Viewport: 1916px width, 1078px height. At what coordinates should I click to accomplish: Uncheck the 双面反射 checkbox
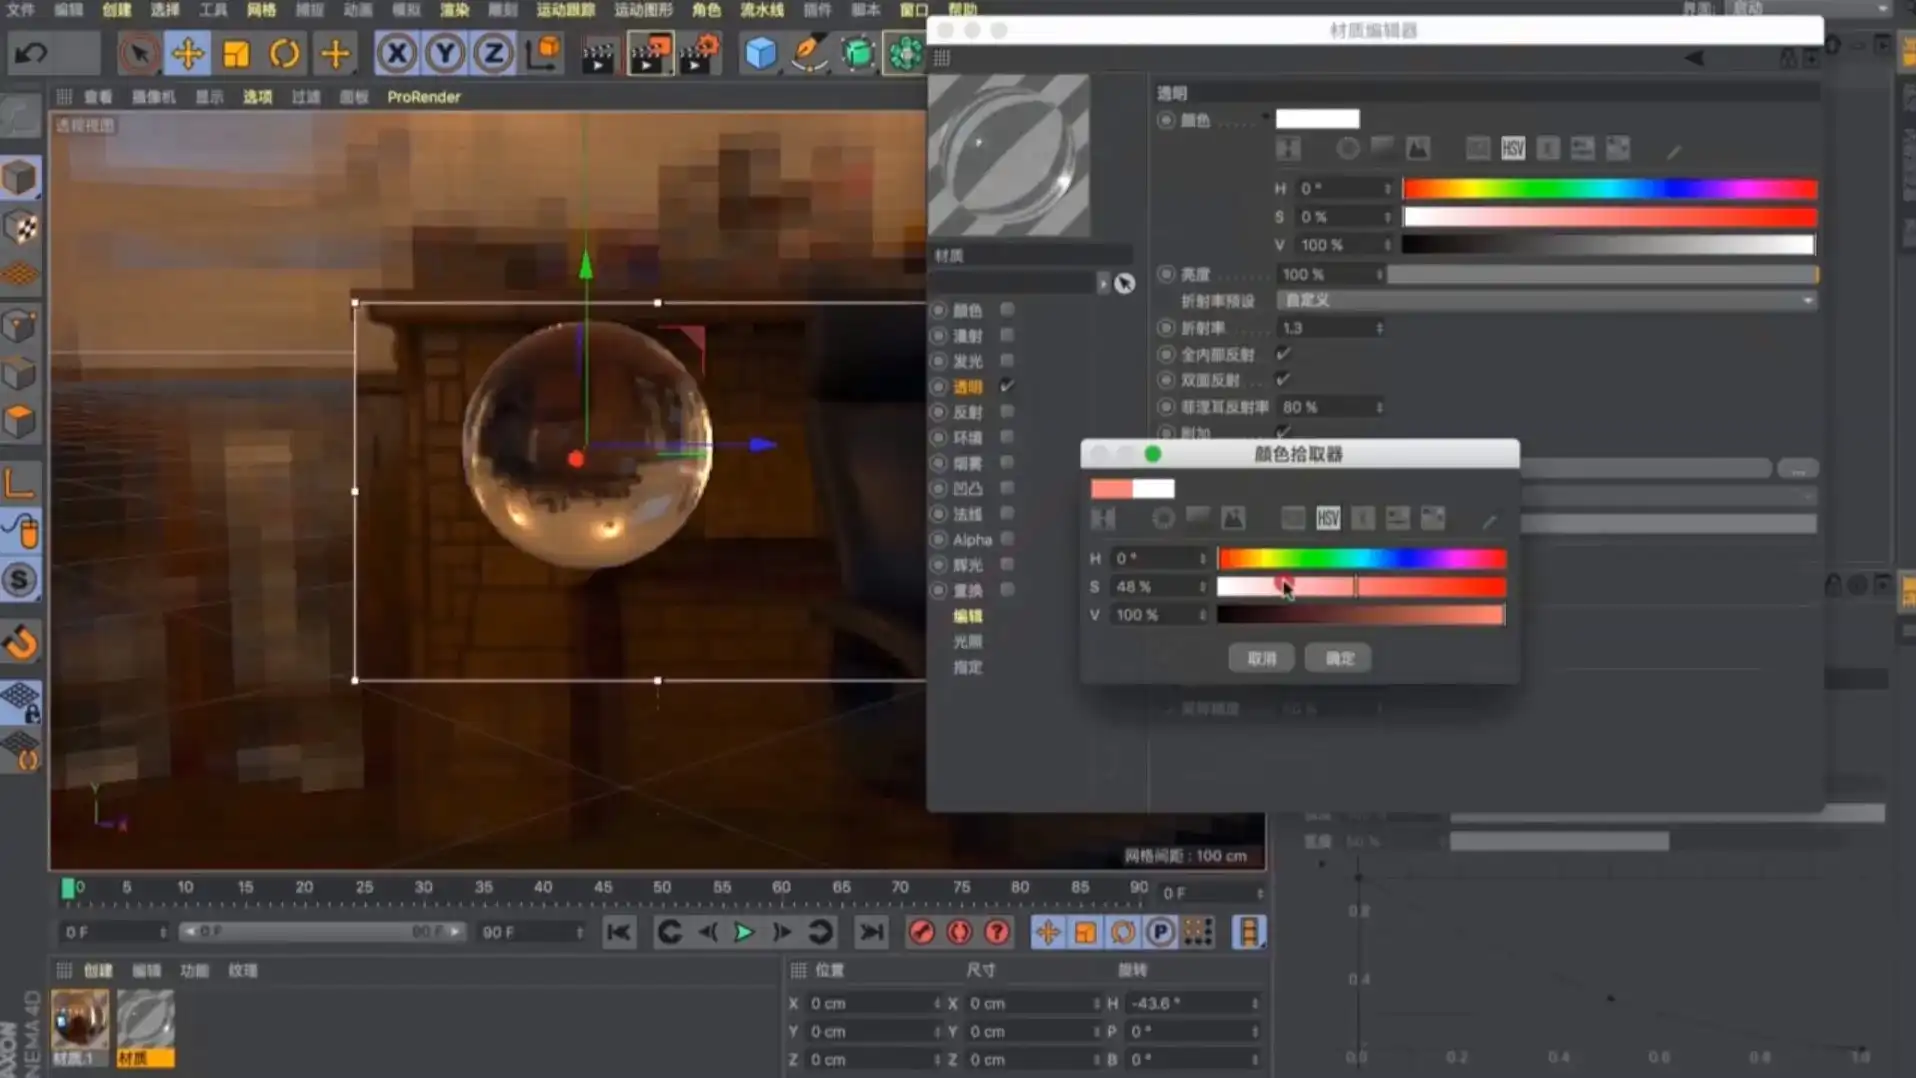pyautogui.click(x=1283, y=380)
